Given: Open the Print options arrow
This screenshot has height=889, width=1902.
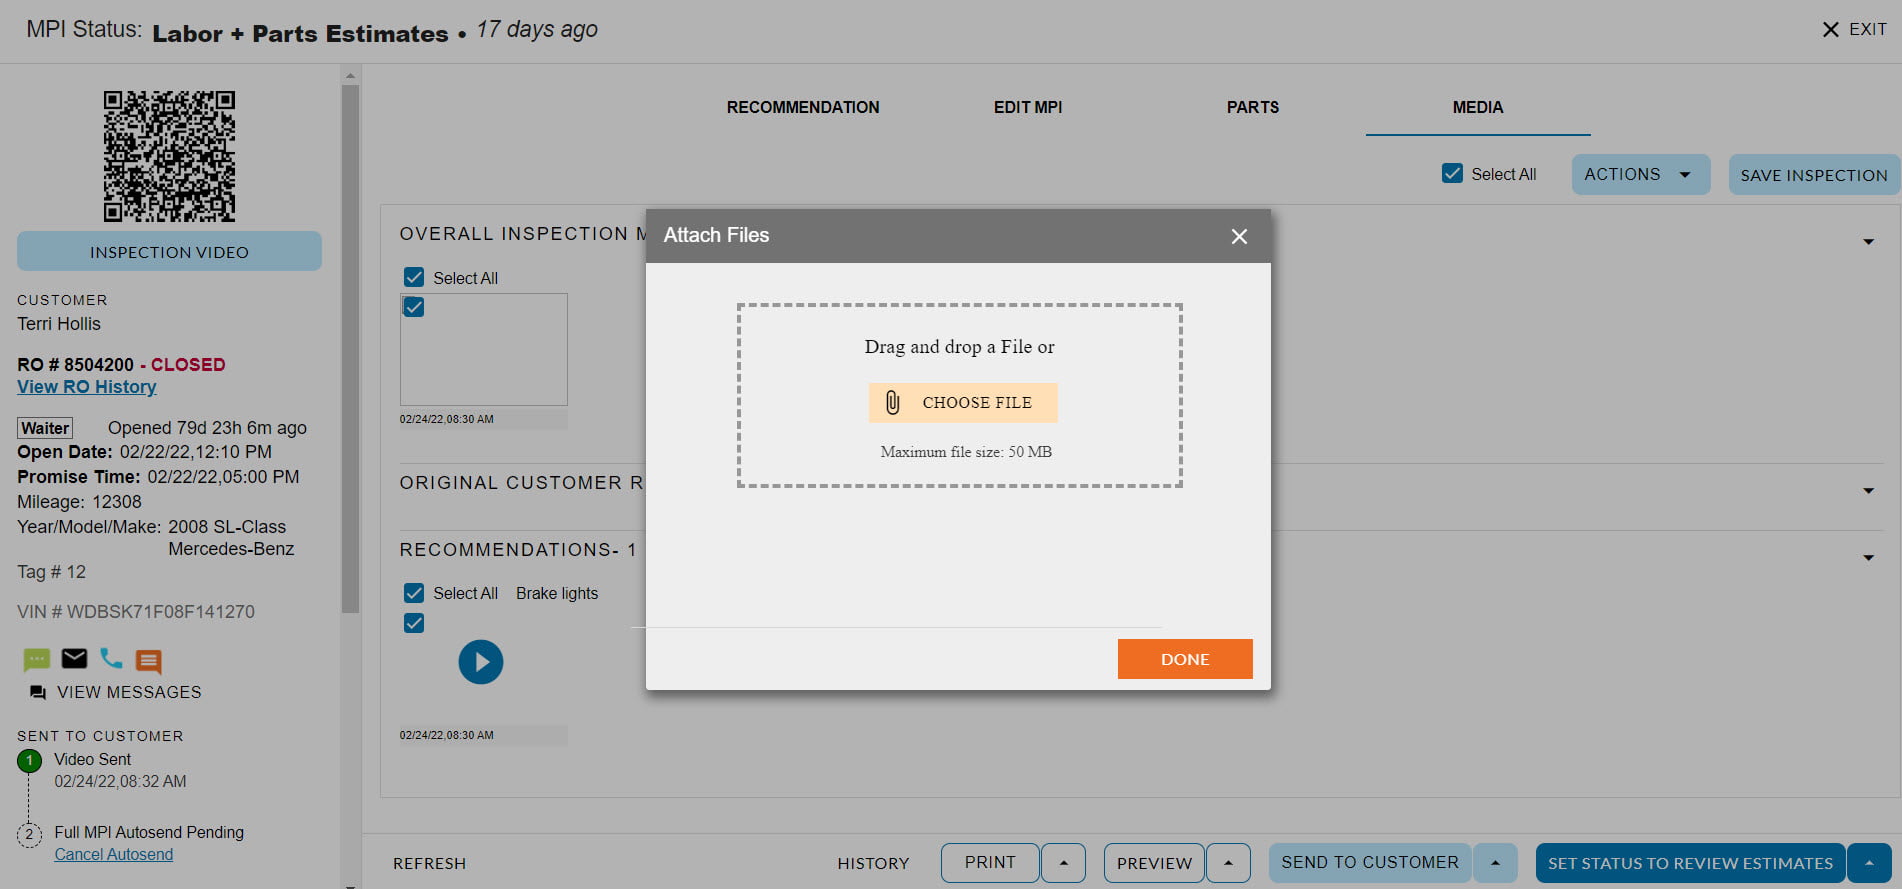Looking at the screenshot, I should (x=1063, y=863).
